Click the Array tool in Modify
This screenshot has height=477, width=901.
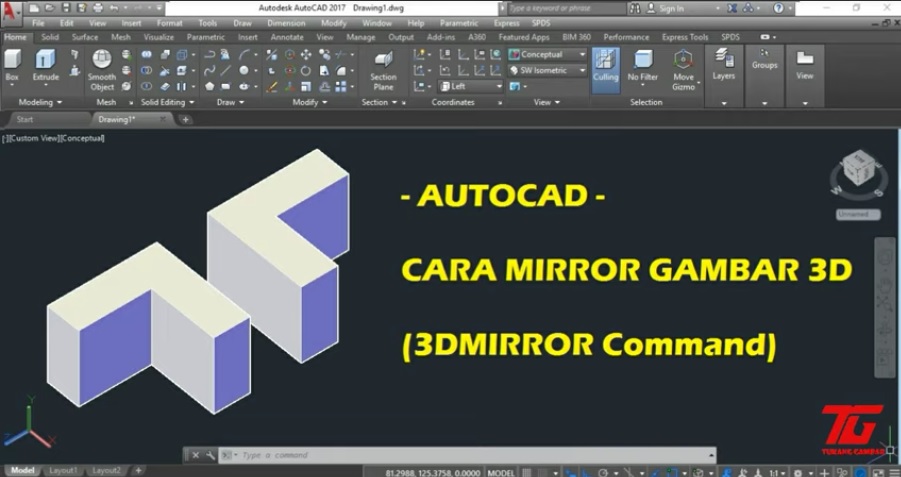(341, 87)
